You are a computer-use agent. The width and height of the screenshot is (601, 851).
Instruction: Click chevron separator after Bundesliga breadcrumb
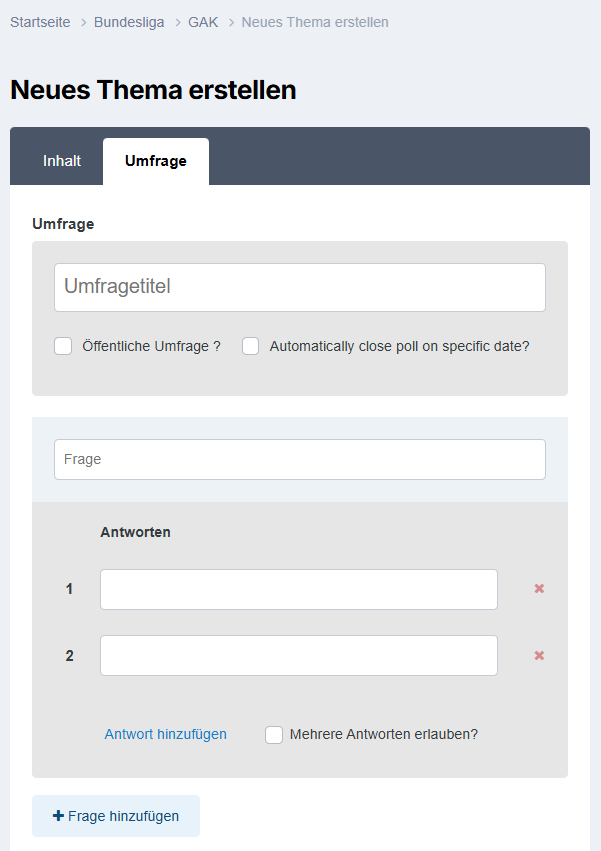(x=178, y=23)
